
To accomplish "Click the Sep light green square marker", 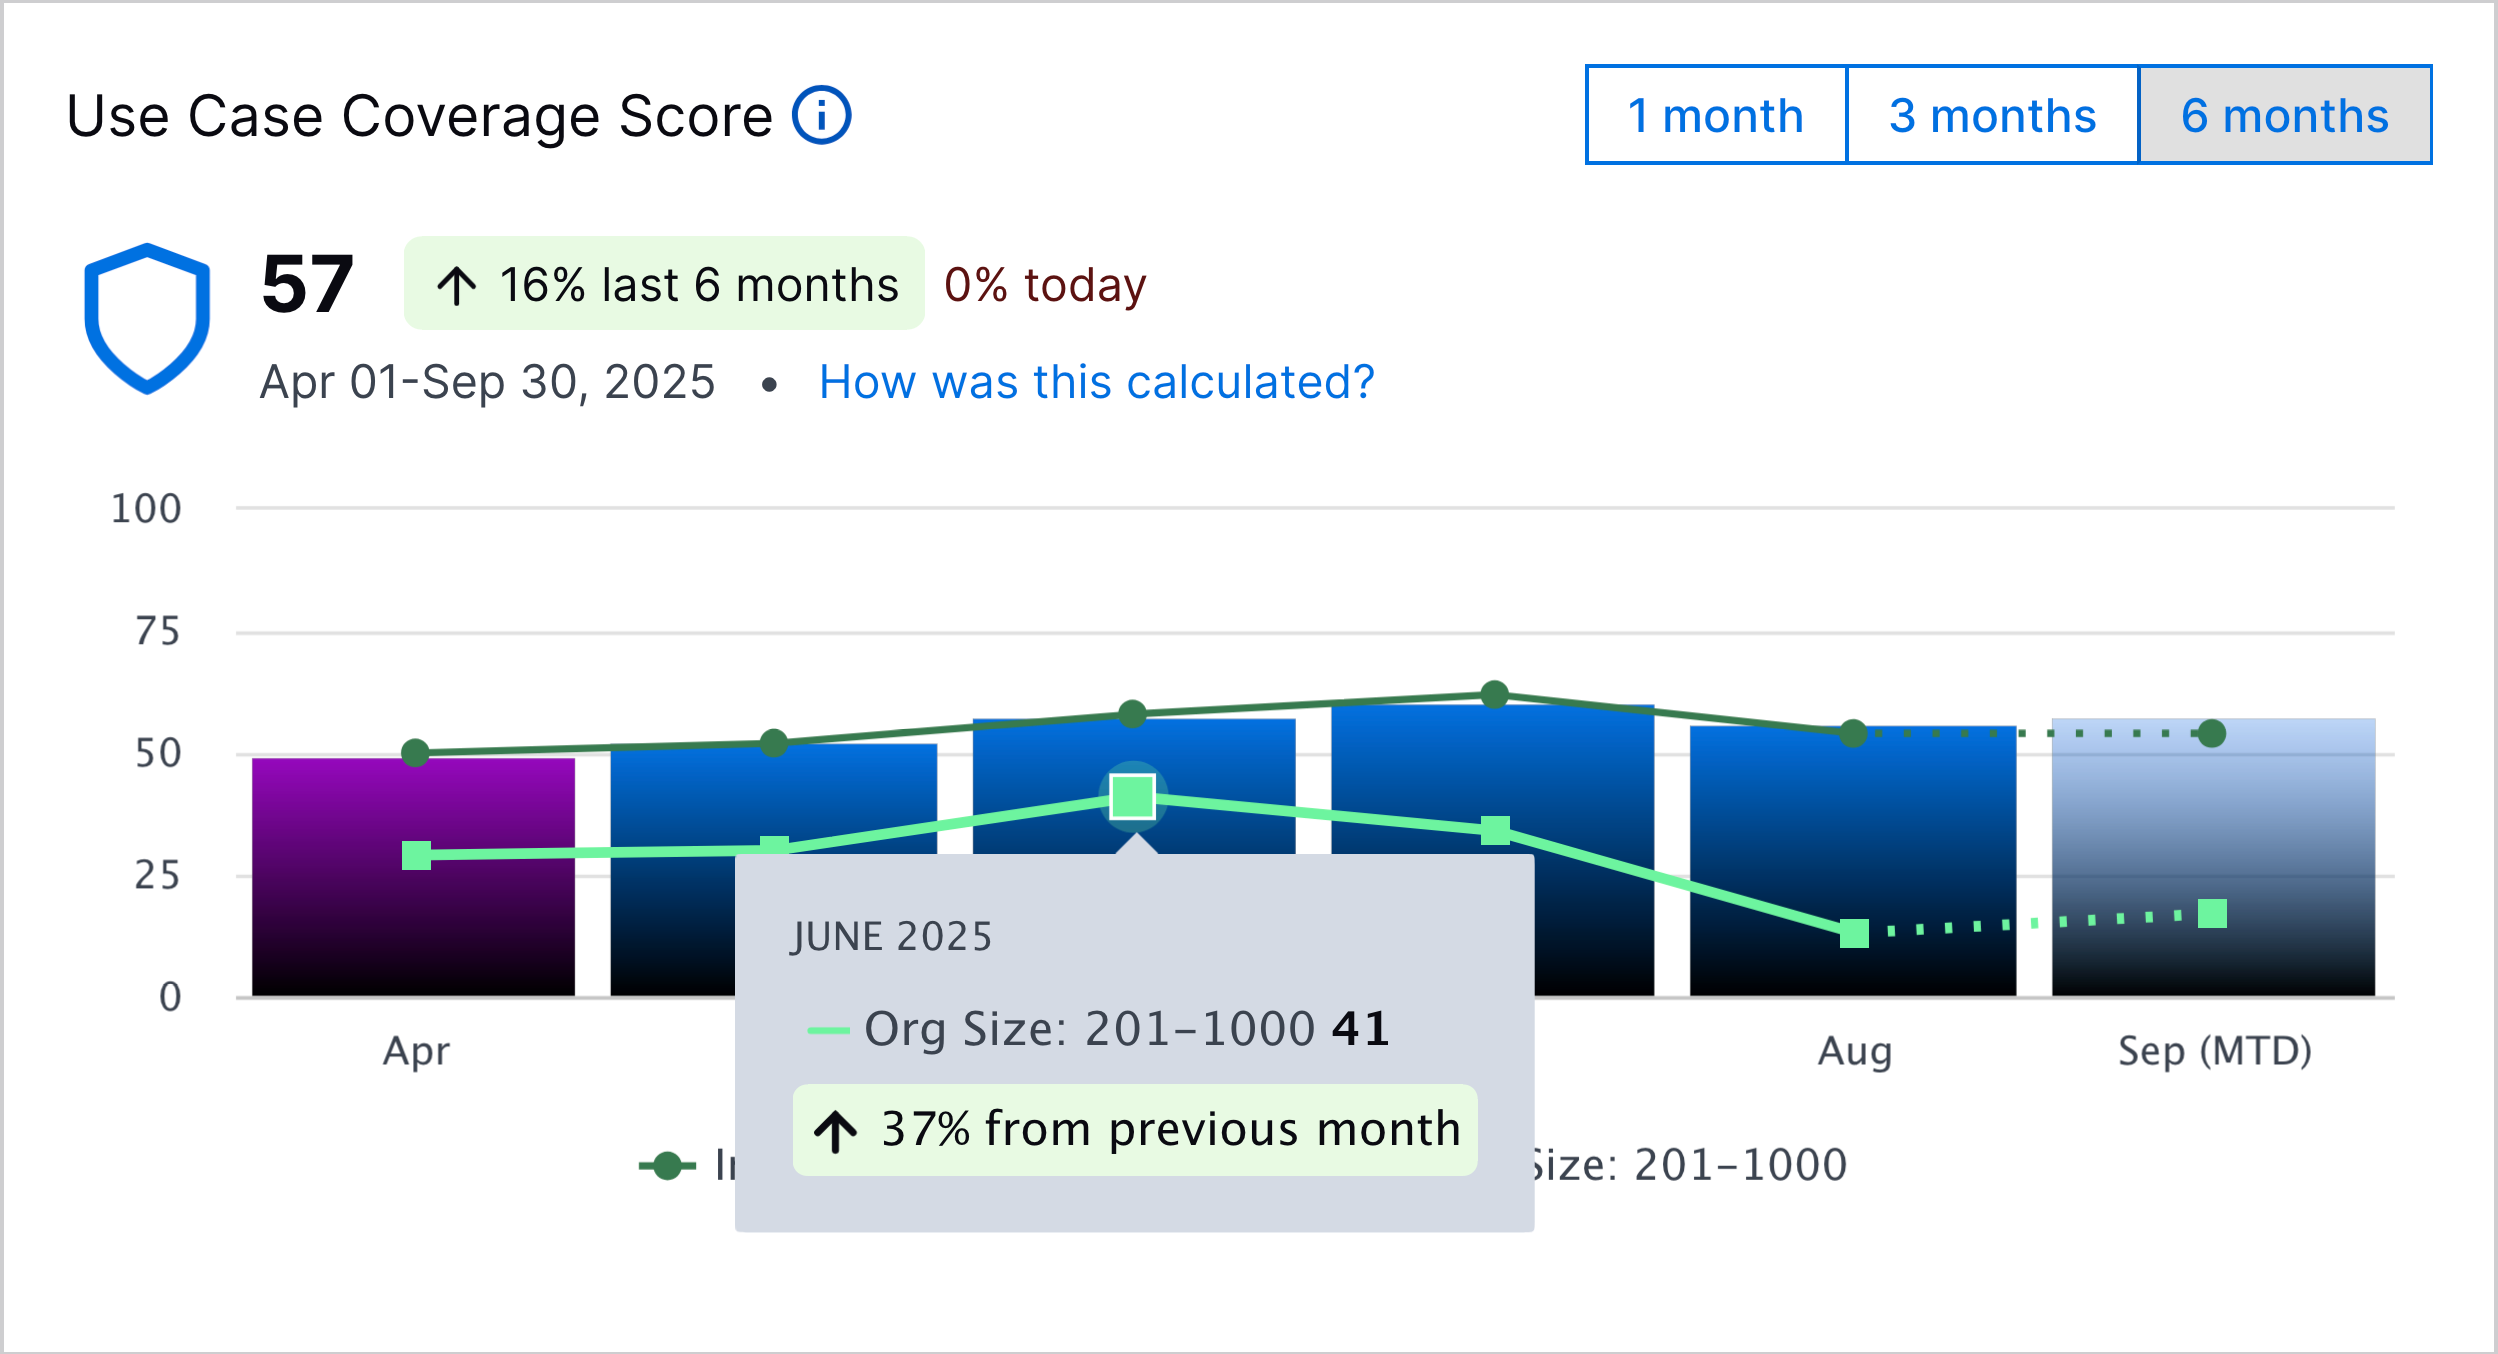I will coord(2212,913).
